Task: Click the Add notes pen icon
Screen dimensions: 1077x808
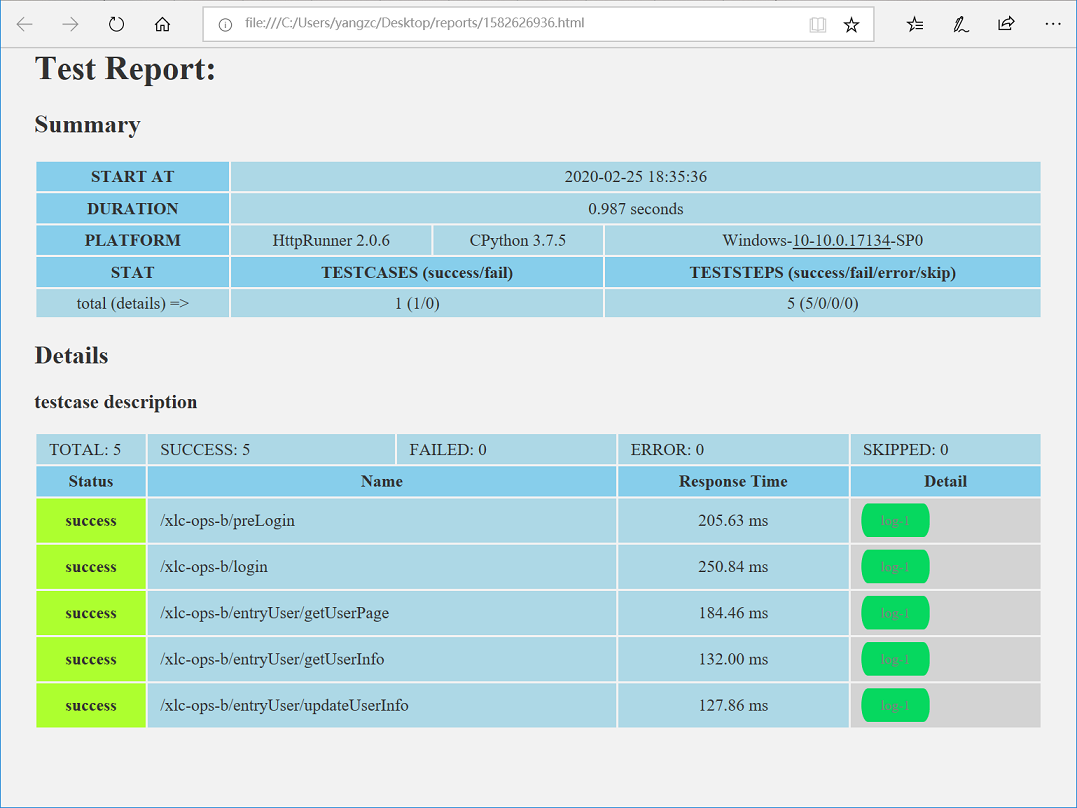Action: pyautogui.click(x=960, y=25)
